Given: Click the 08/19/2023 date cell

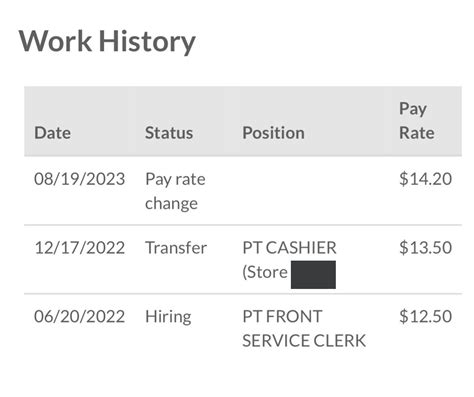Looking at the screenshot, I should tap(80, 179).
